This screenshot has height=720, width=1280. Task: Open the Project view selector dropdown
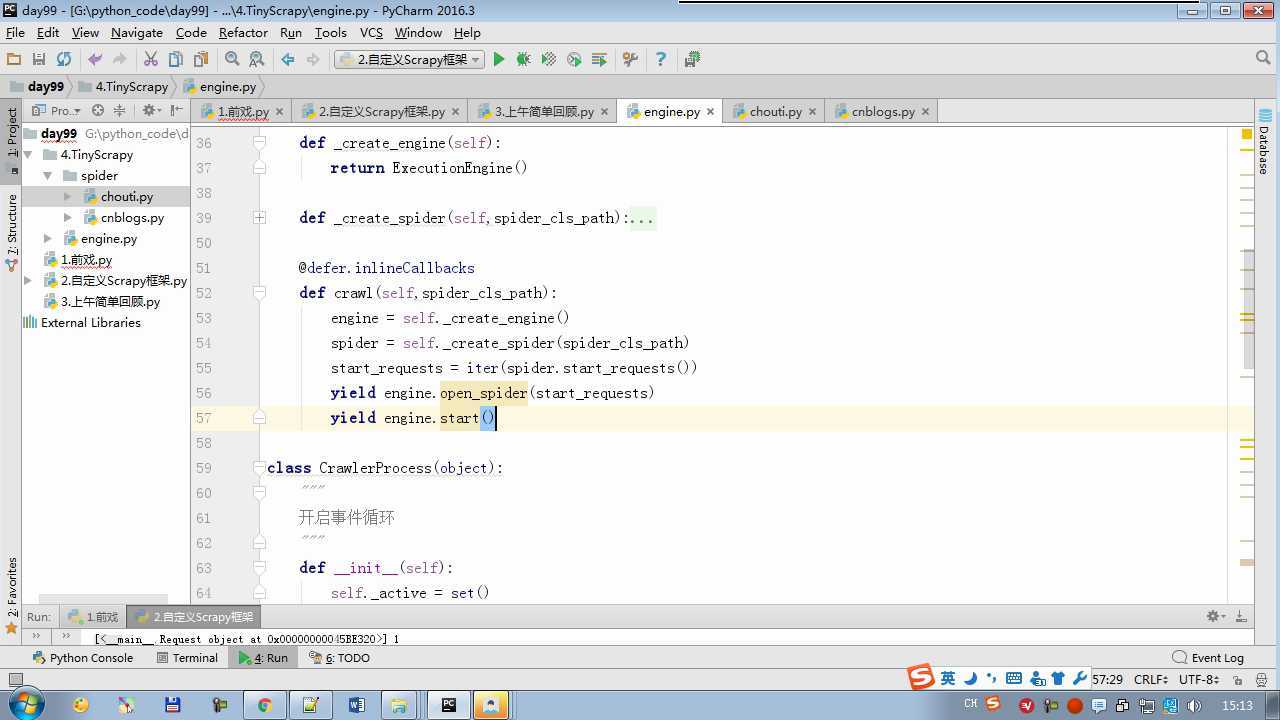[x=58, y=111]
